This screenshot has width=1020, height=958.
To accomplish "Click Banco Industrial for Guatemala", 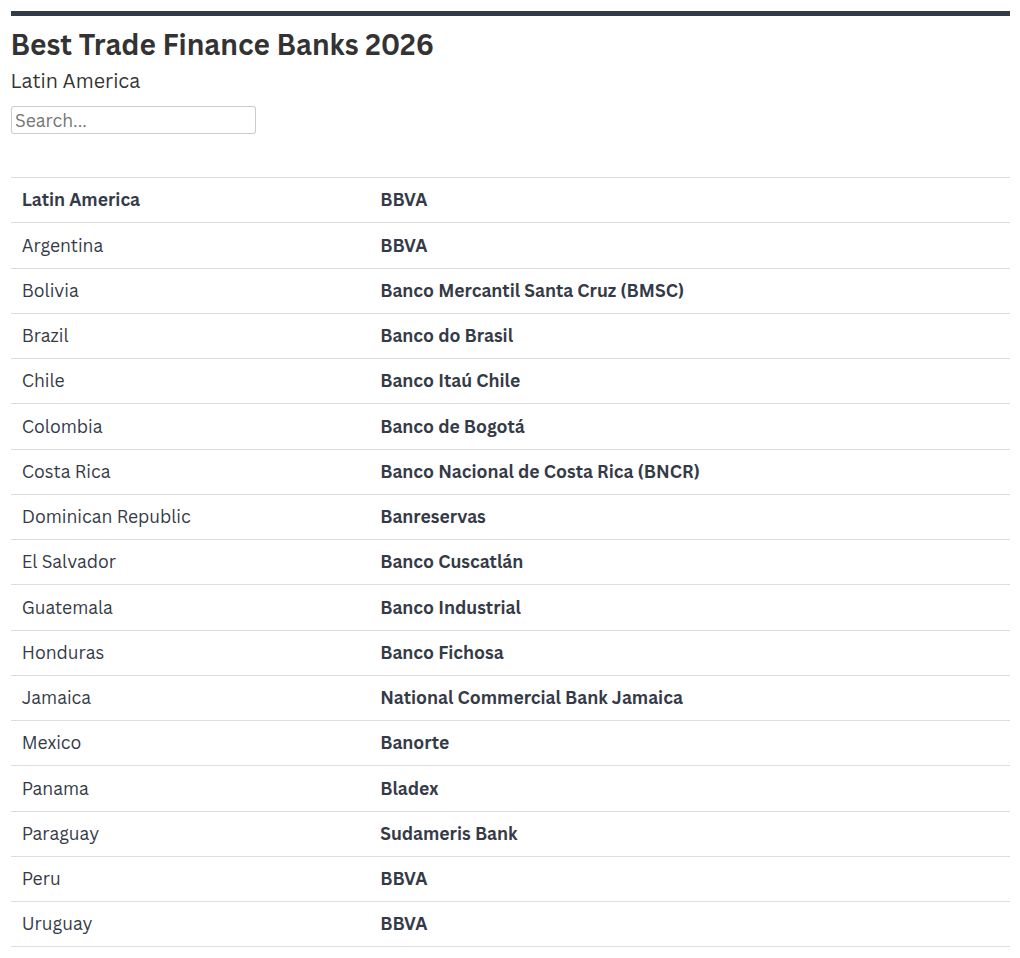I will (x=450, y=607).
